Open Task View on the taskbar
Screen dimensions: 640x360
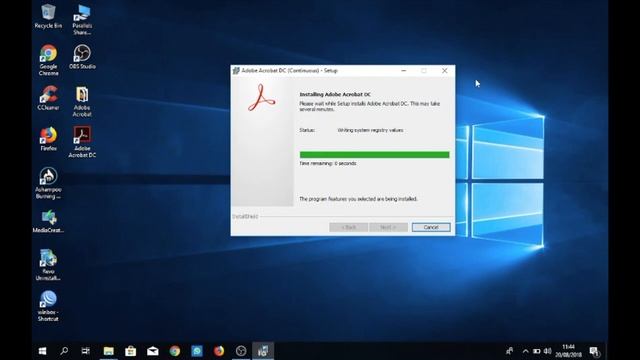(x=86, y=351)
